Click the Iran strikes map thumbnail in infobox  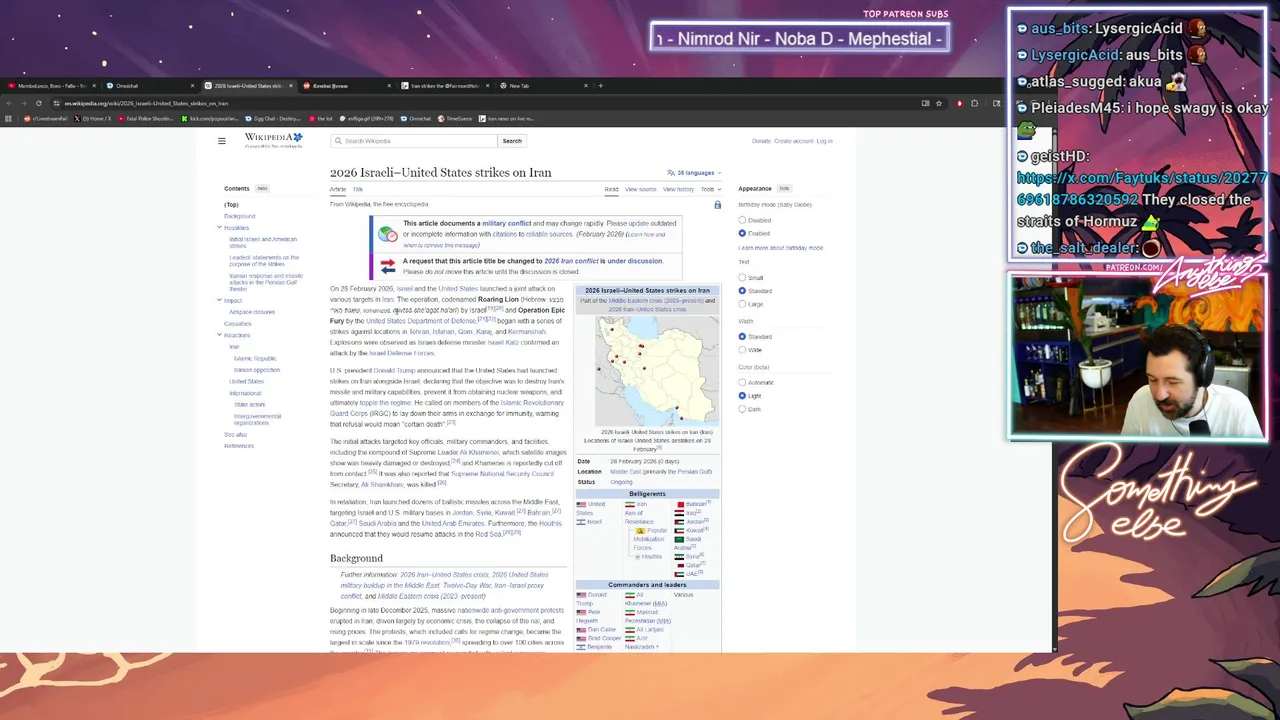point(657,371)
